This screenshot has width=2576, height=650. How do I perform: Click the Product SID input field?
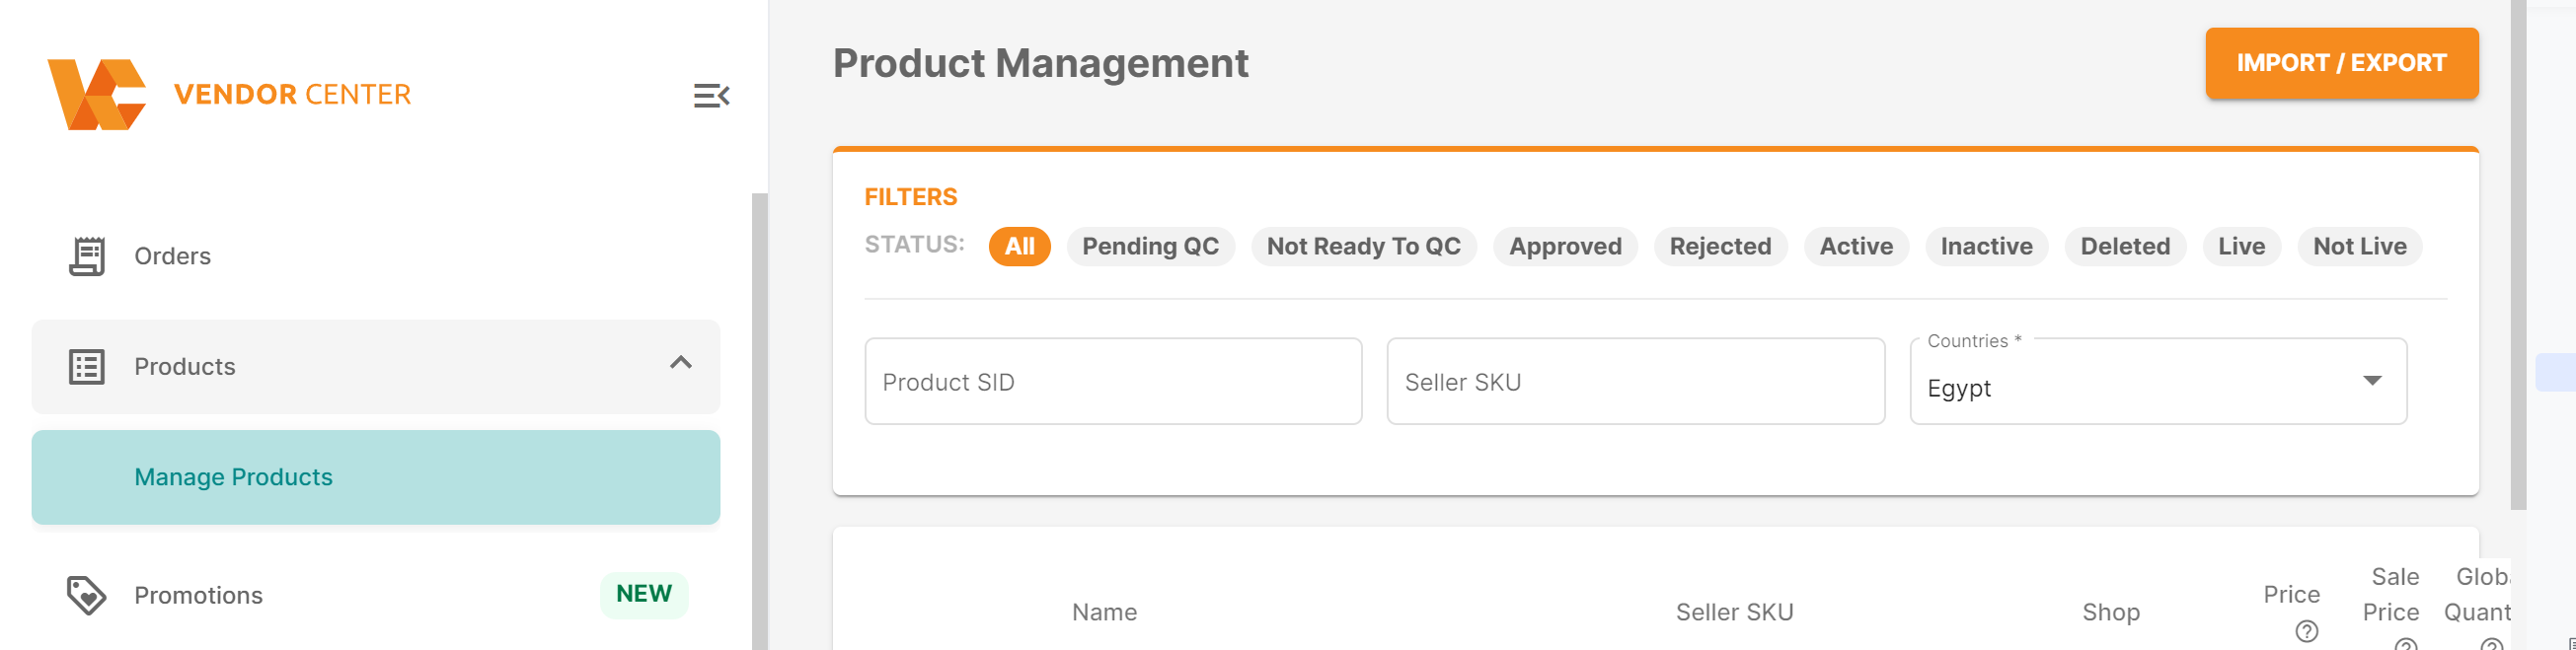click(x=1112, y=382)
